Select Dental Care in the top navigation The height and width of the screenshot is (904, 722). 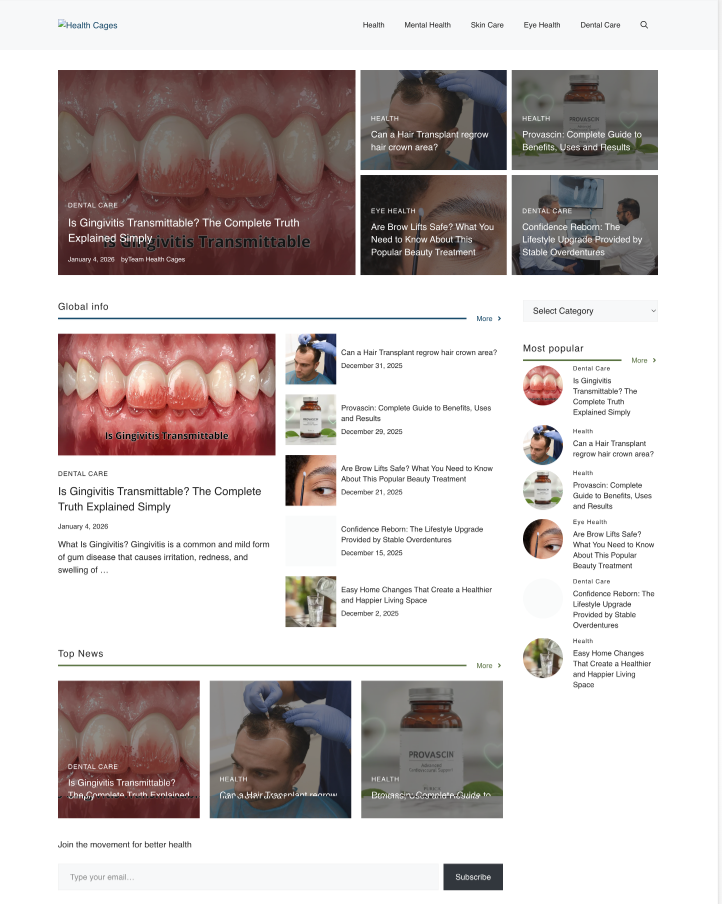click(600, 25)
